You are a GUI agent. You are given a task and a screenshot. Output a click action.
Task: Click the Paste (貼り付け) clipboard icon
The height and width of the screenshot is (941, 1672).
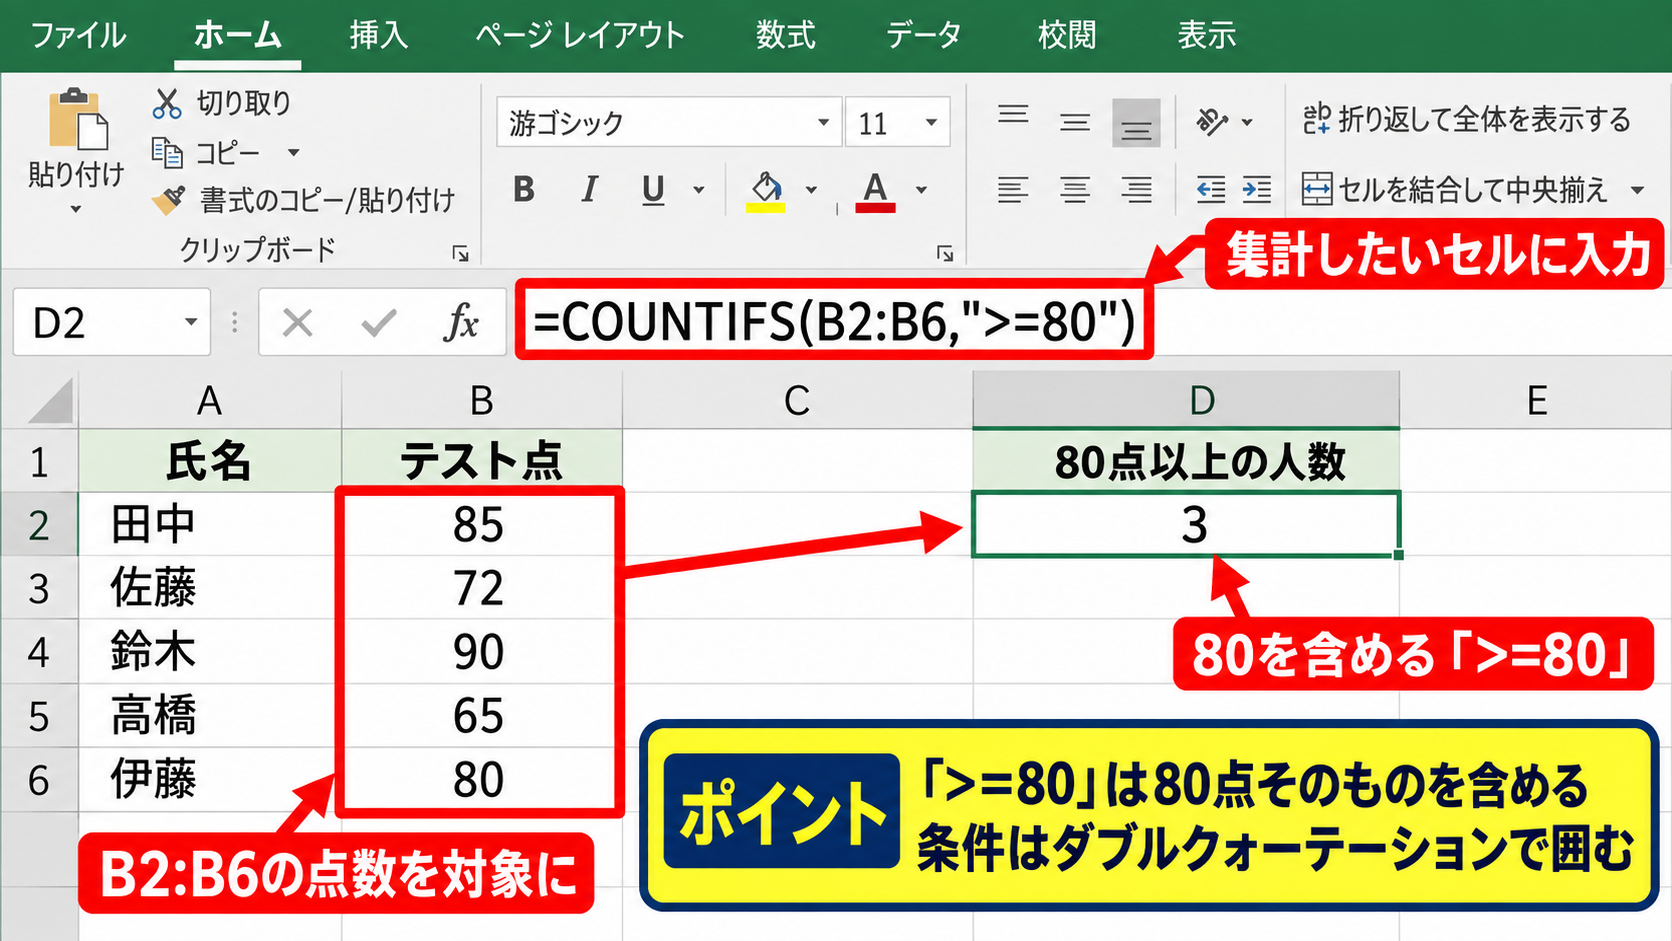(x=78, y=120)
